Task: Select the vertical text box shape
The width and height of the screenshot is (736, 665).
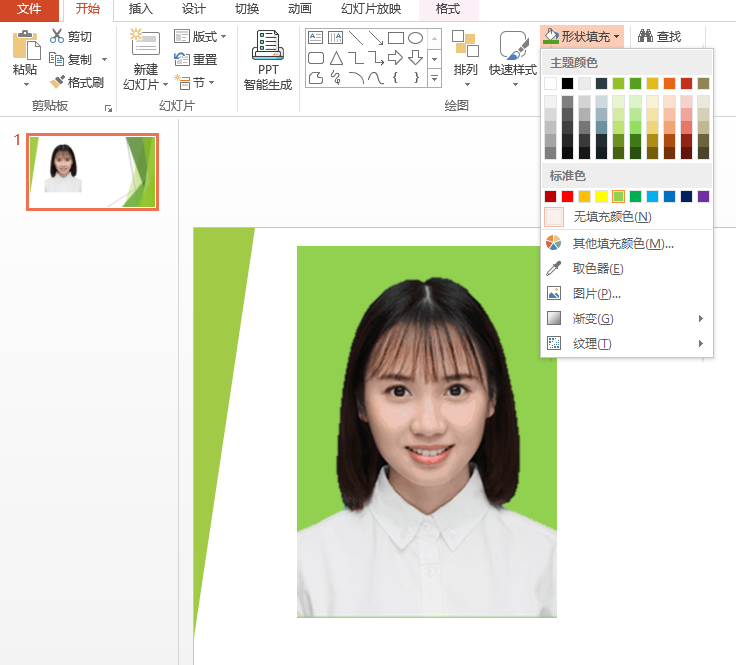Action: pos(335,37)
